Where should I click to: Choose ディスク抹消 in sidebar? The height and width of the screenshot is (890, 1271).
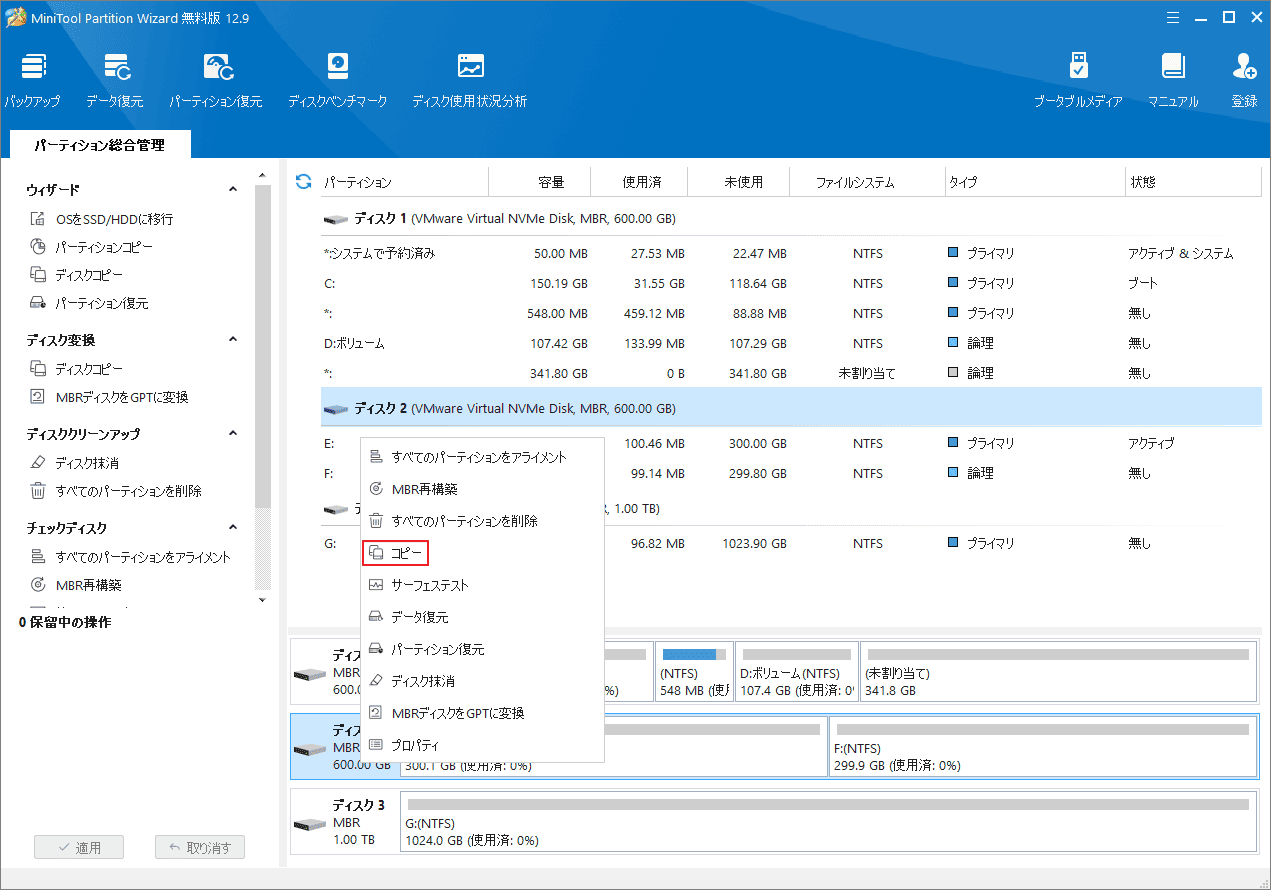pyautogui.click(x=75, y=463)
